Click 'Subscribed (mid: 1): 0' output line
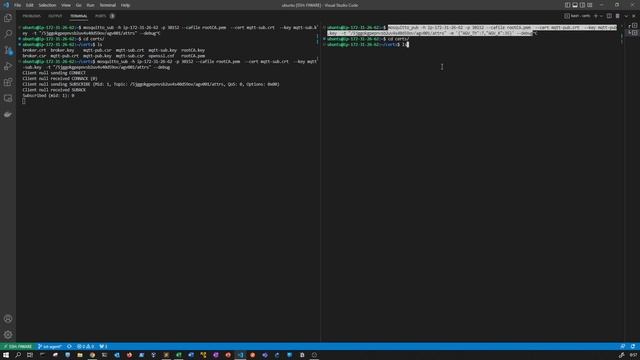 click(48, 96)
